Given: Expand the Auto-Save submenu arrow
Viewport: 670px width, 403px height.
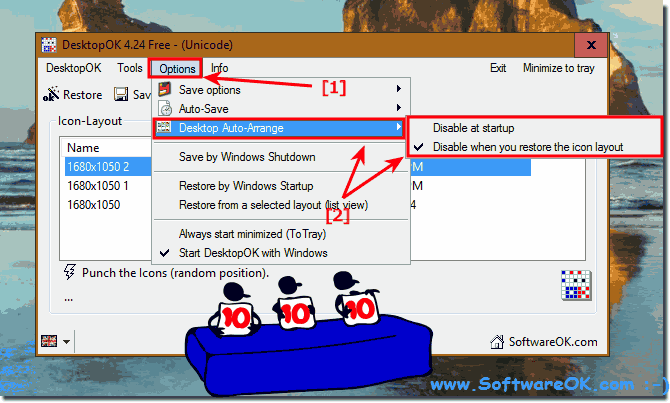Looking at the screenshot, I should click(x=398, y=108).
